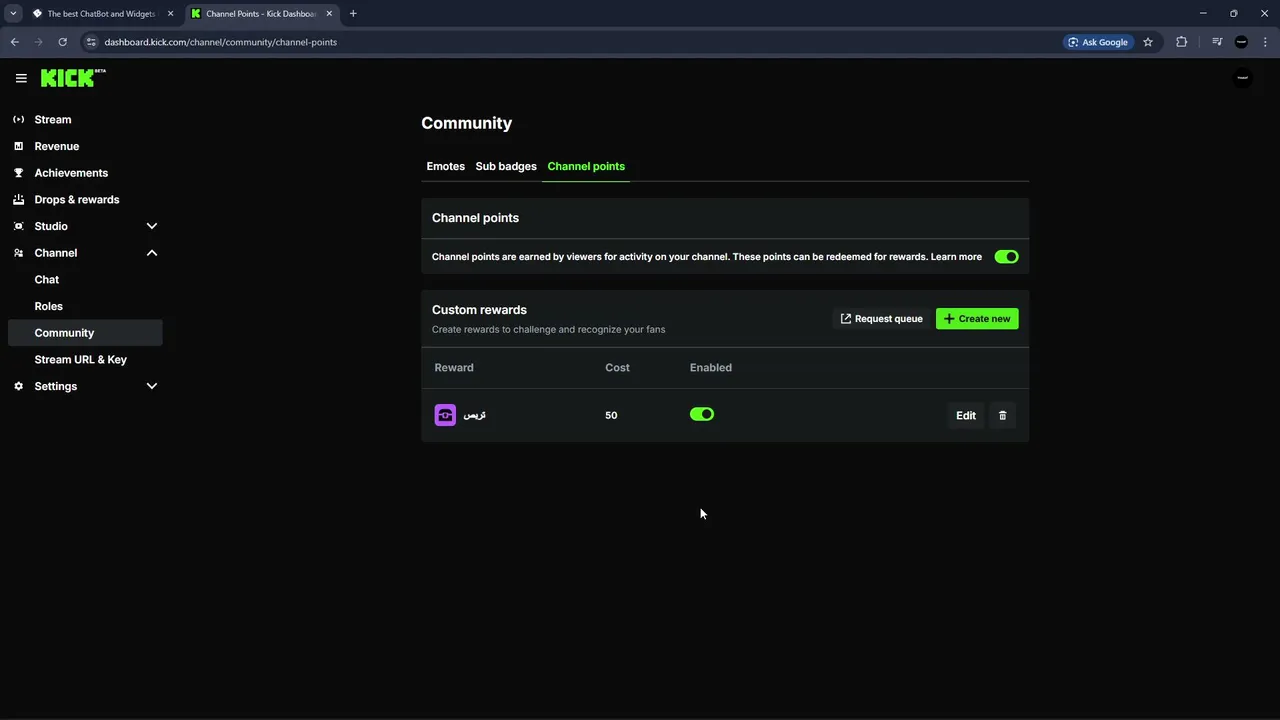Open the media control icon in the browser toolbar
Viewport: 1280px width, 720px height.
tap(1216, 42)
